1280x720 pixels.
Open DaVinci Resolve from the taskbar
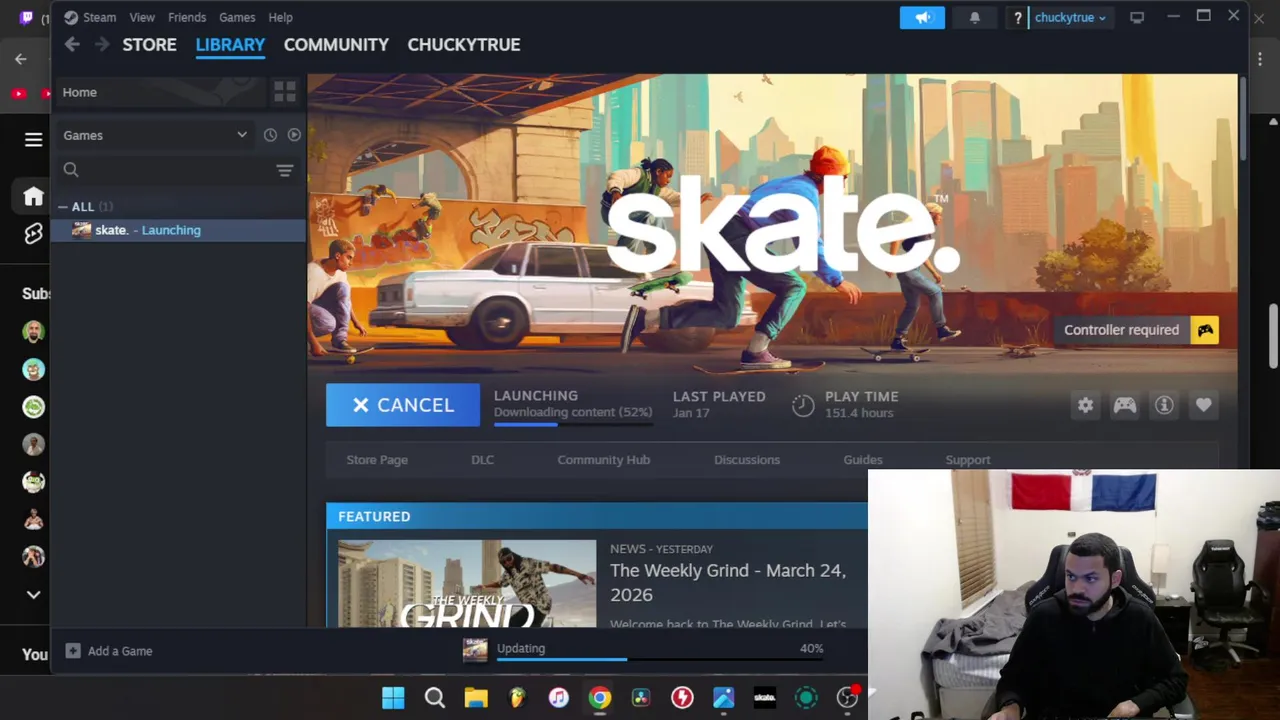(x=641, y=698)
